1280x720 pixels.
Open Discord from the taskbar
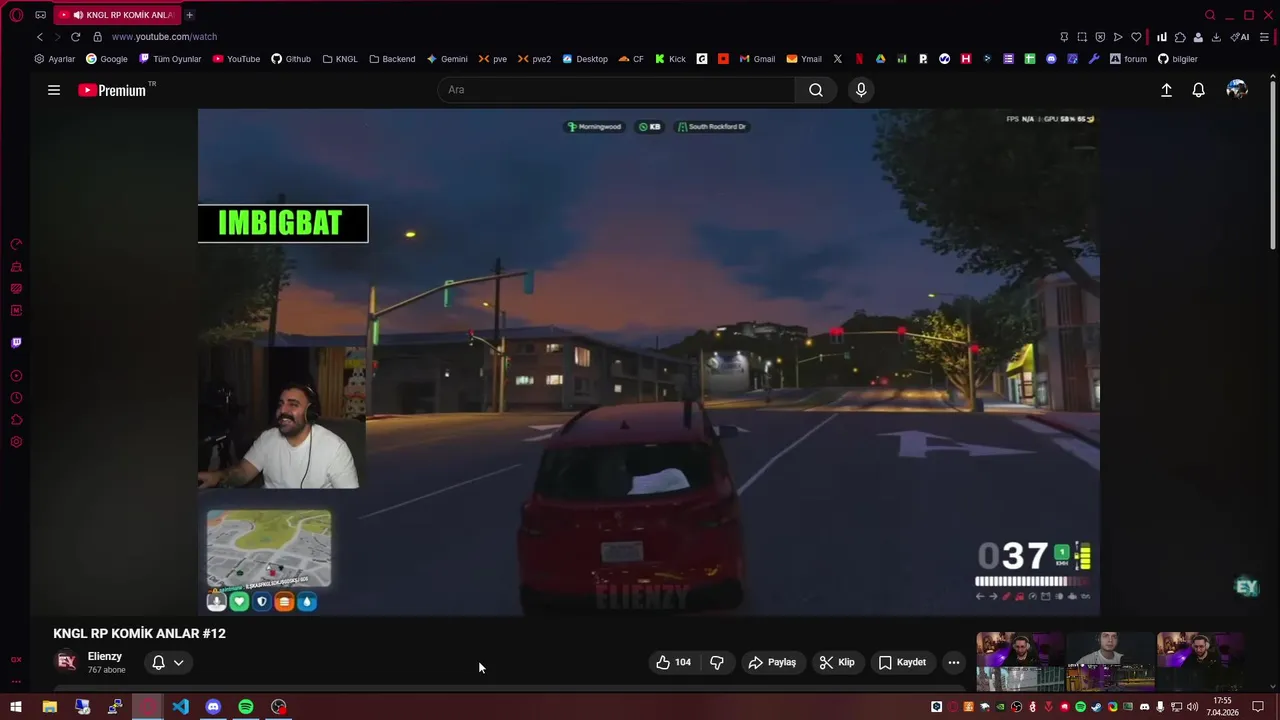click(x=213, y=707)
